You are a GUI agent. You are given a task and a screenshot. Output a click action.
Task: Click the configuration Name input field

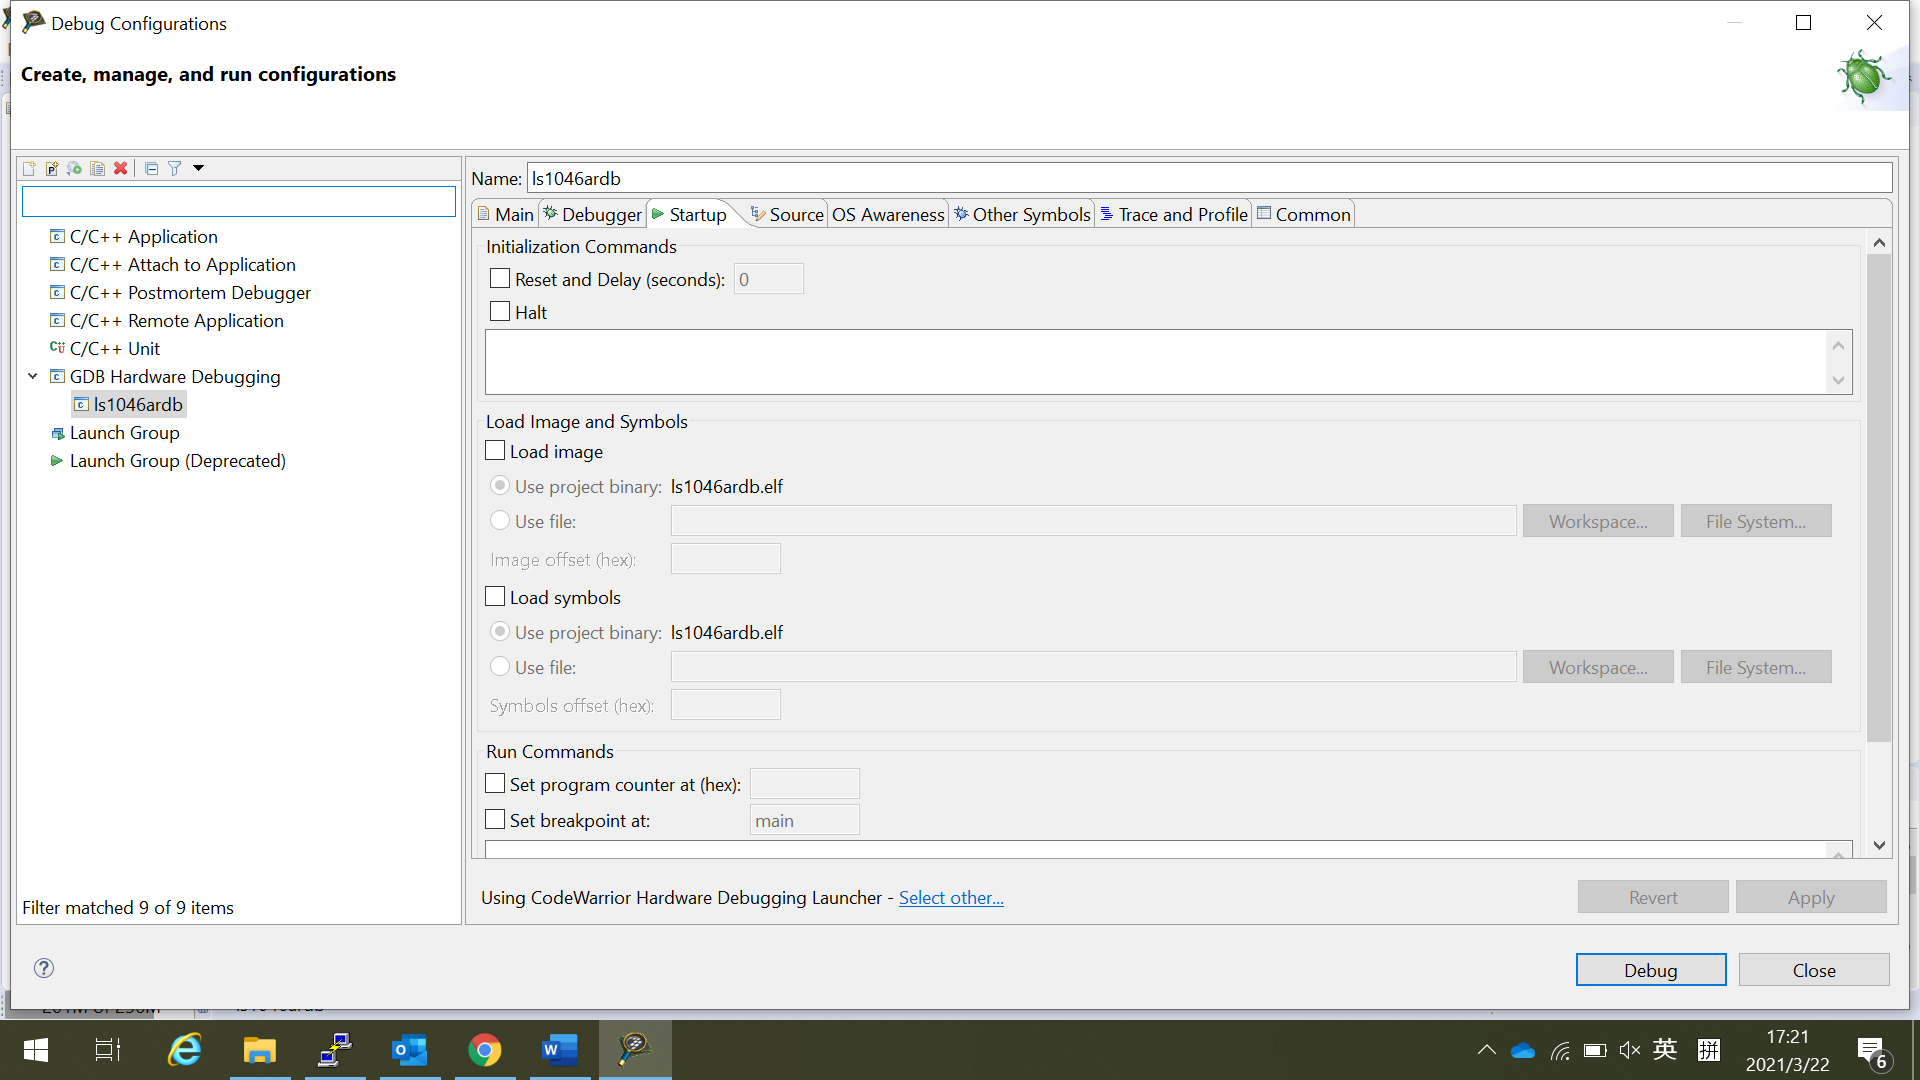point(1208,178)
